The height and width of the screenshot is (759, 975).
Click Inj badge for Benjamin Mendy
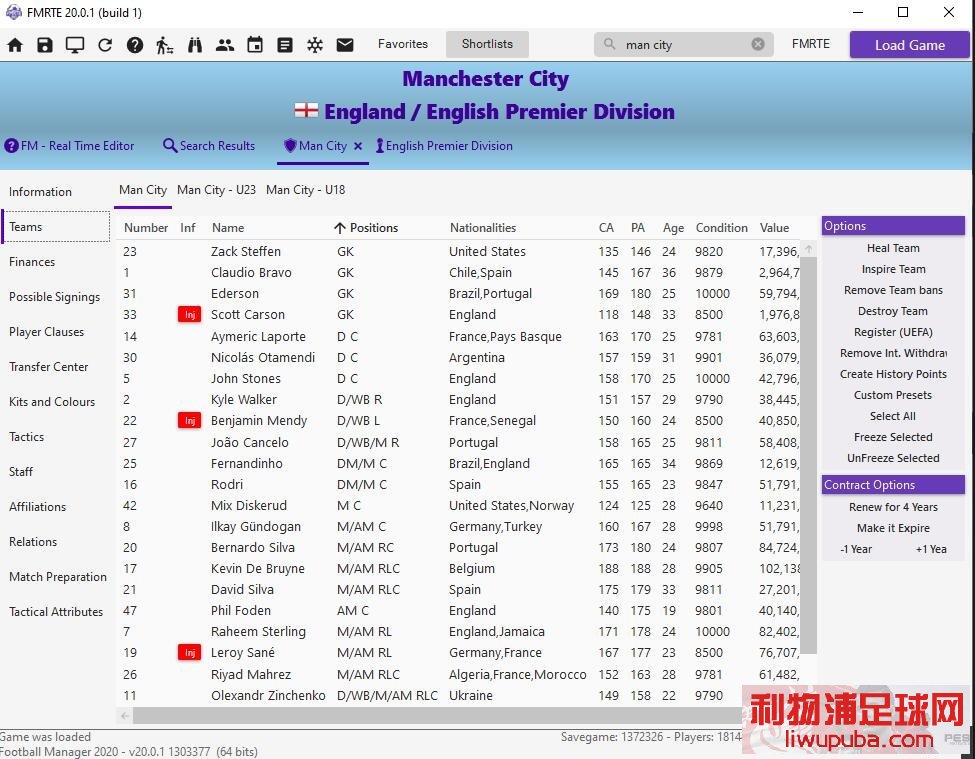[x=190, y=421]
